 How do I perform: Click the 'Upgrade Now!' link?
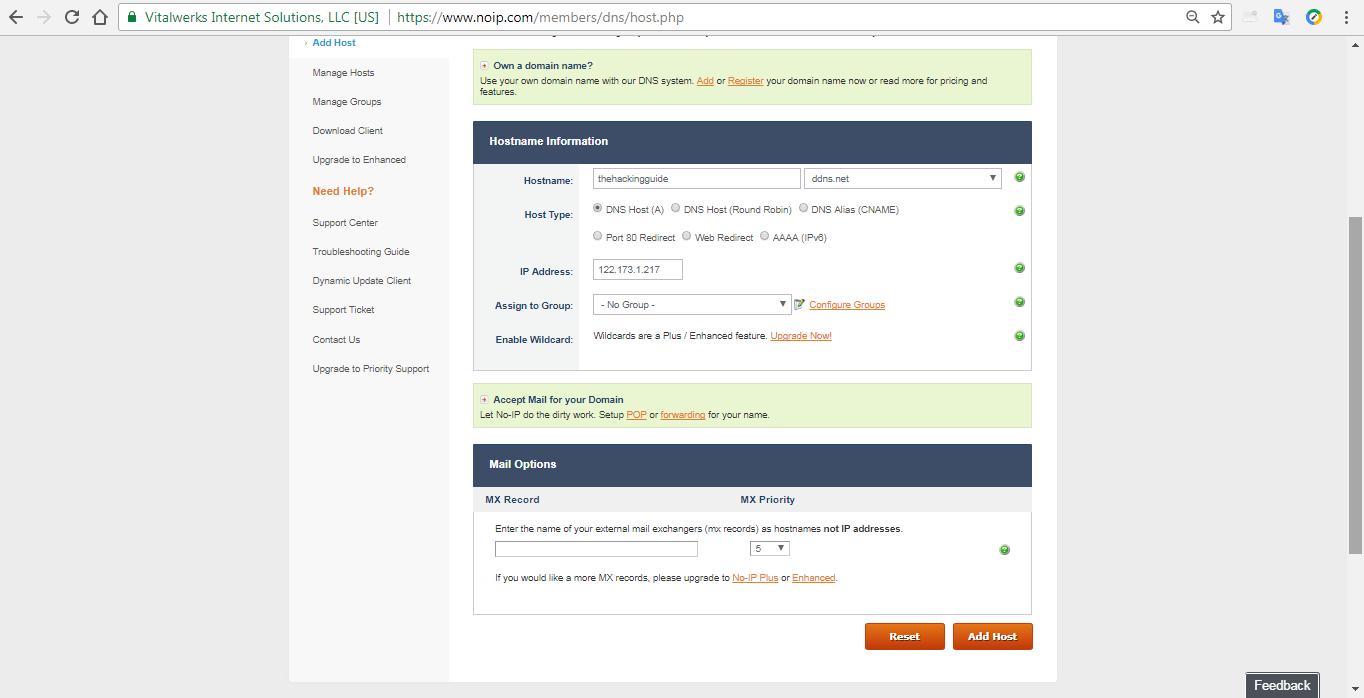pos(801,336)
